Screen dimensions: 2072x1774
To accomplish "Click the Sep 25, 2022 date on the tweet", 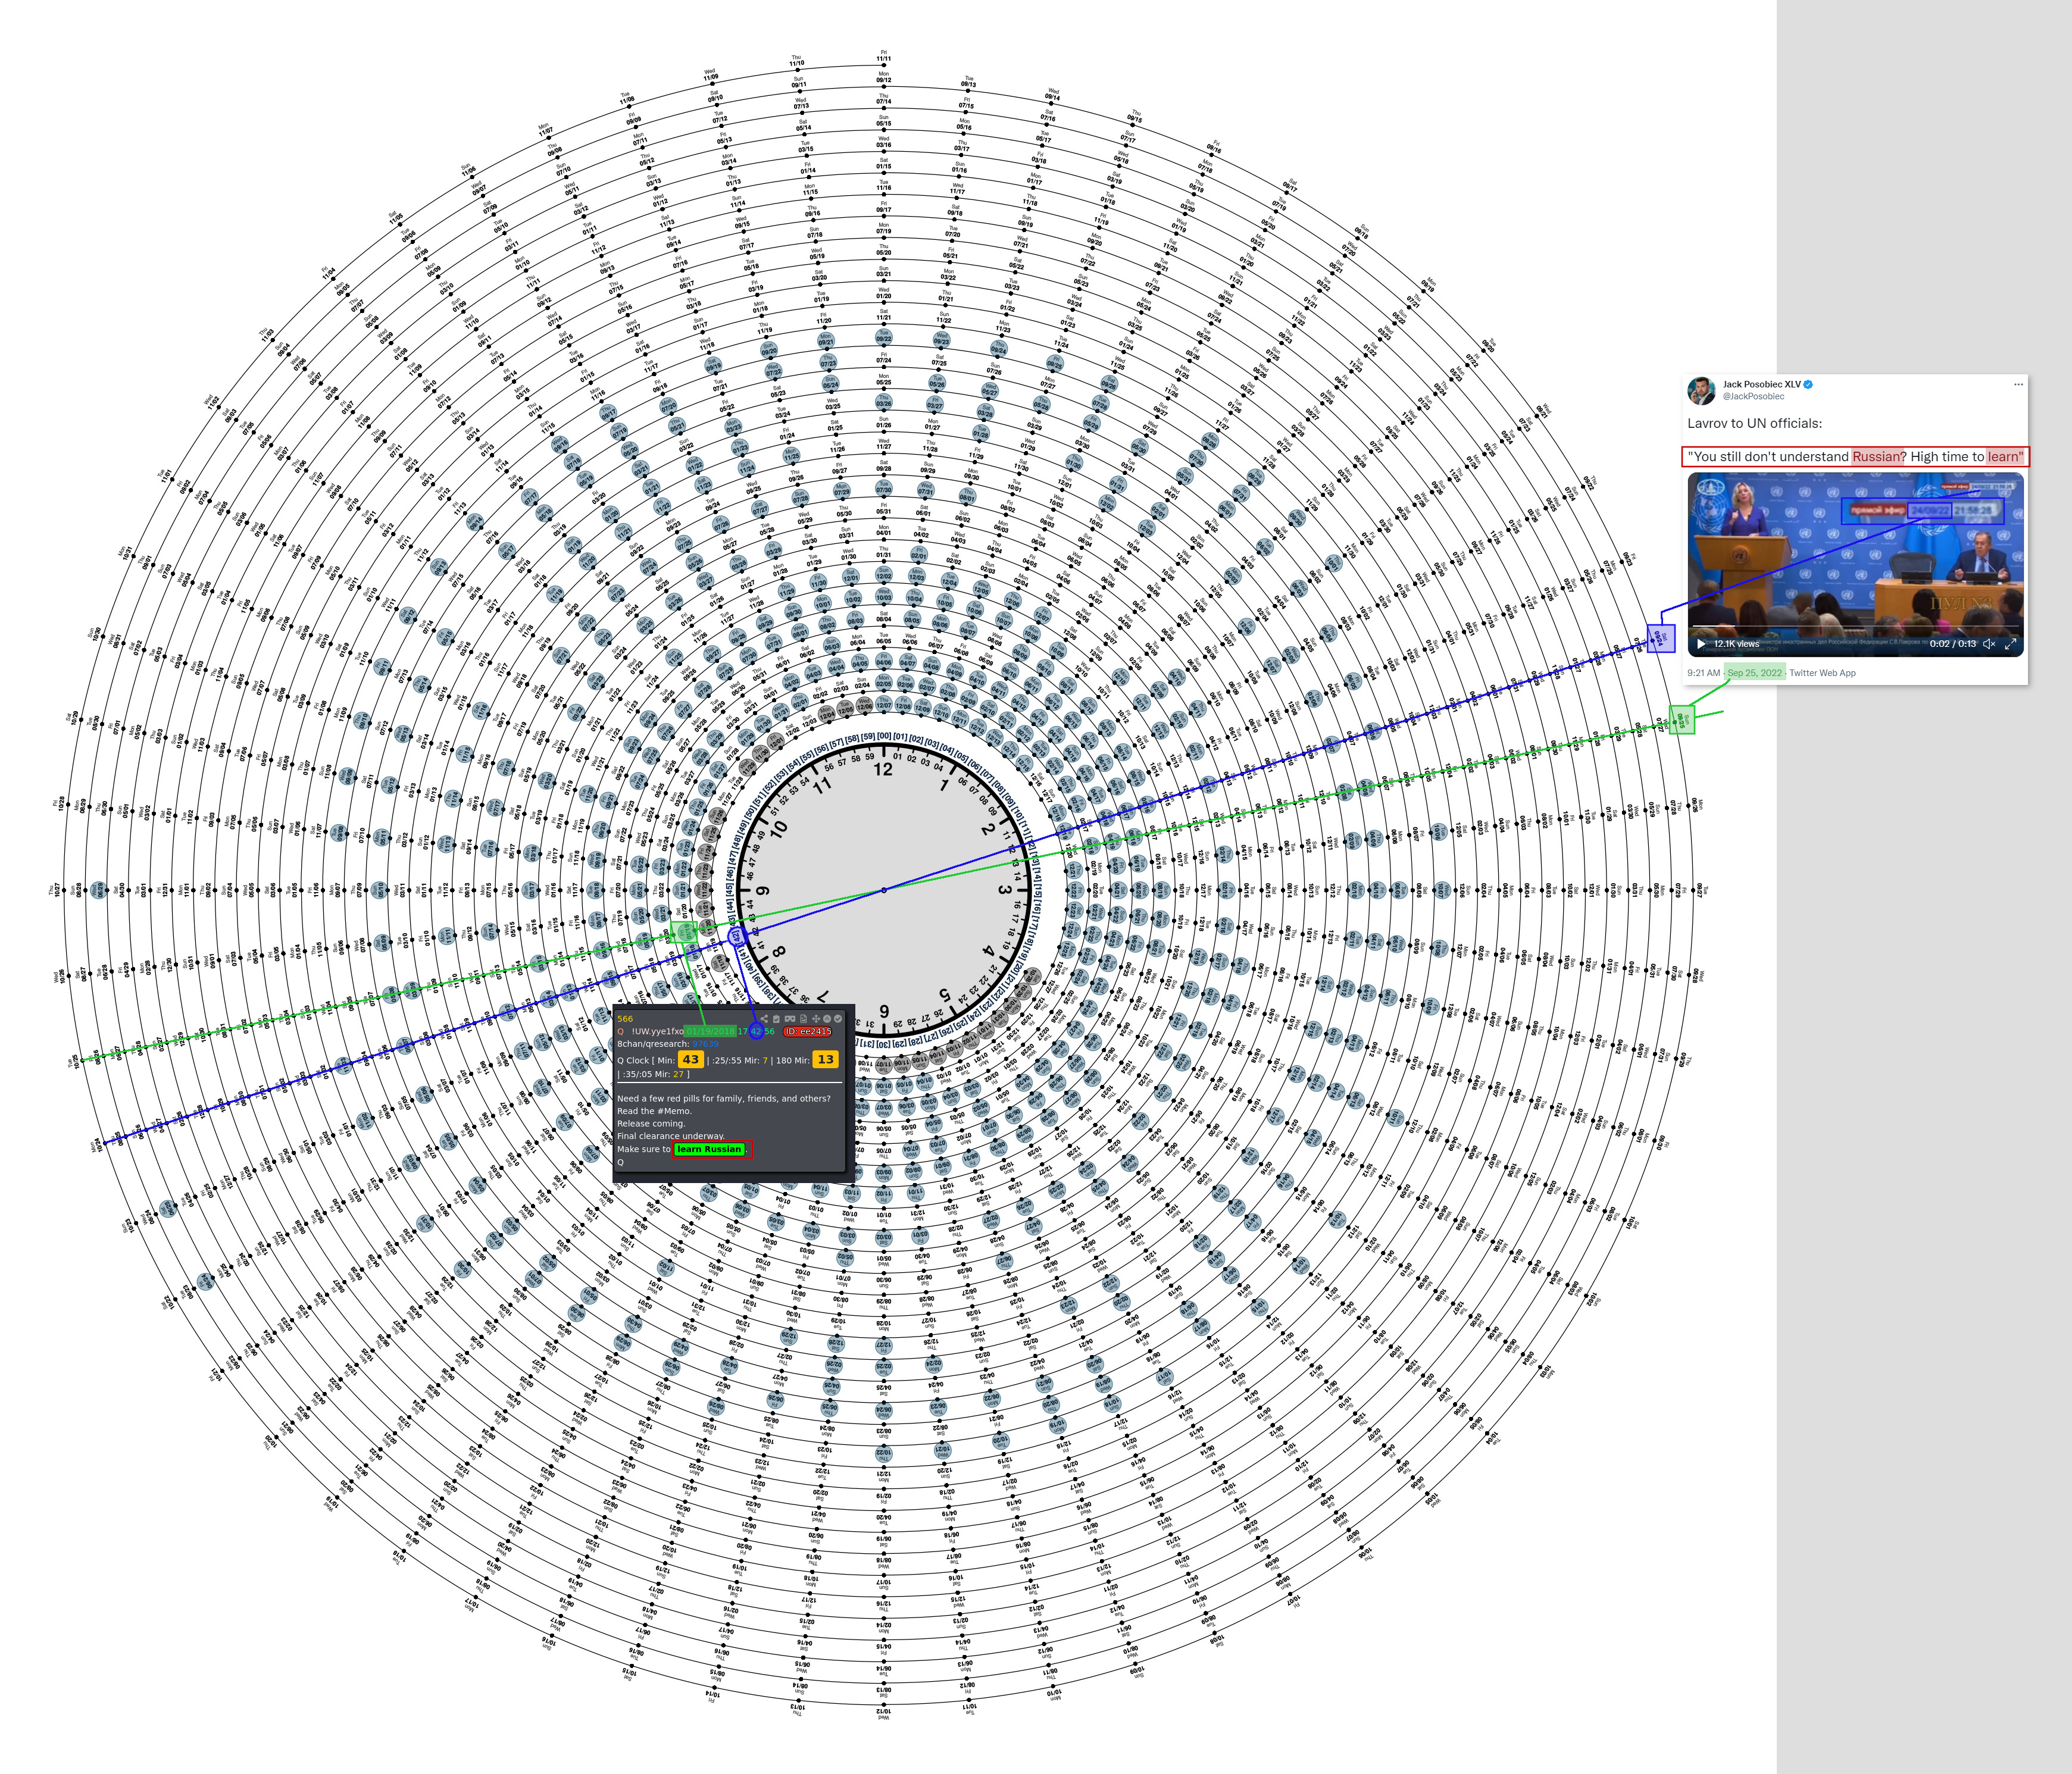I will tap(1755, 673).
